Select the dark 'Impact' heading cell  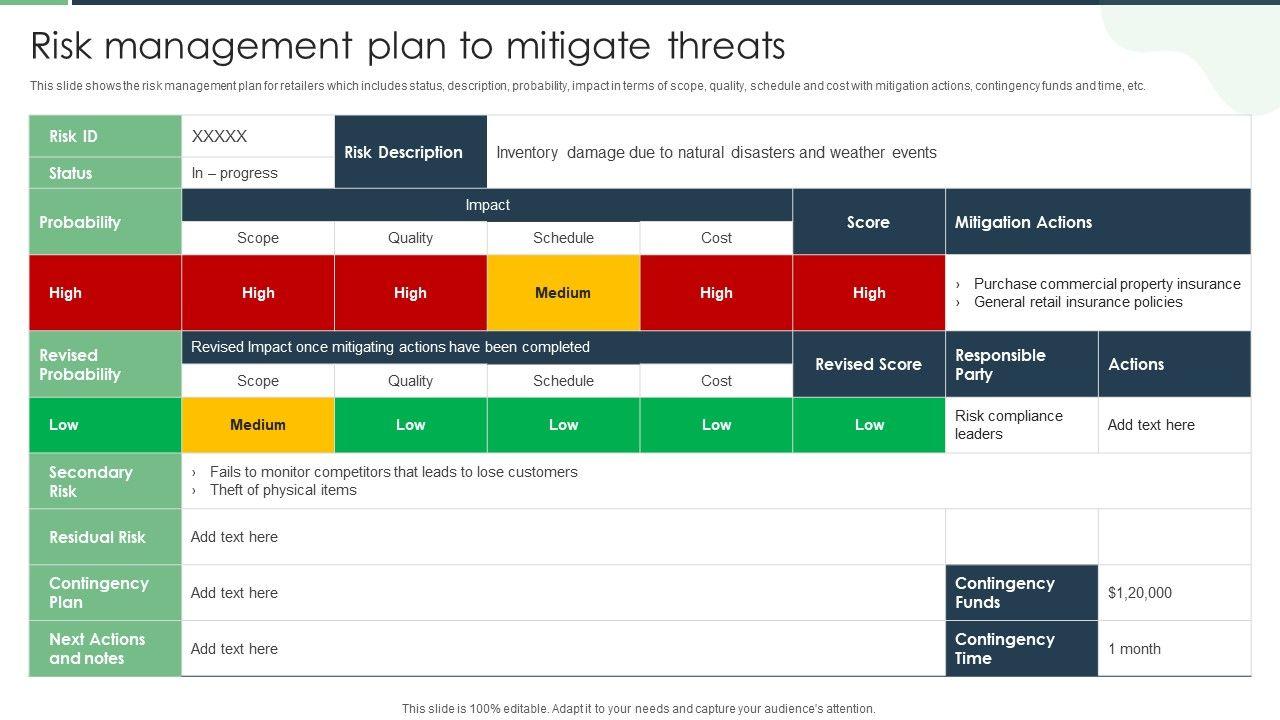coord(487,205)
